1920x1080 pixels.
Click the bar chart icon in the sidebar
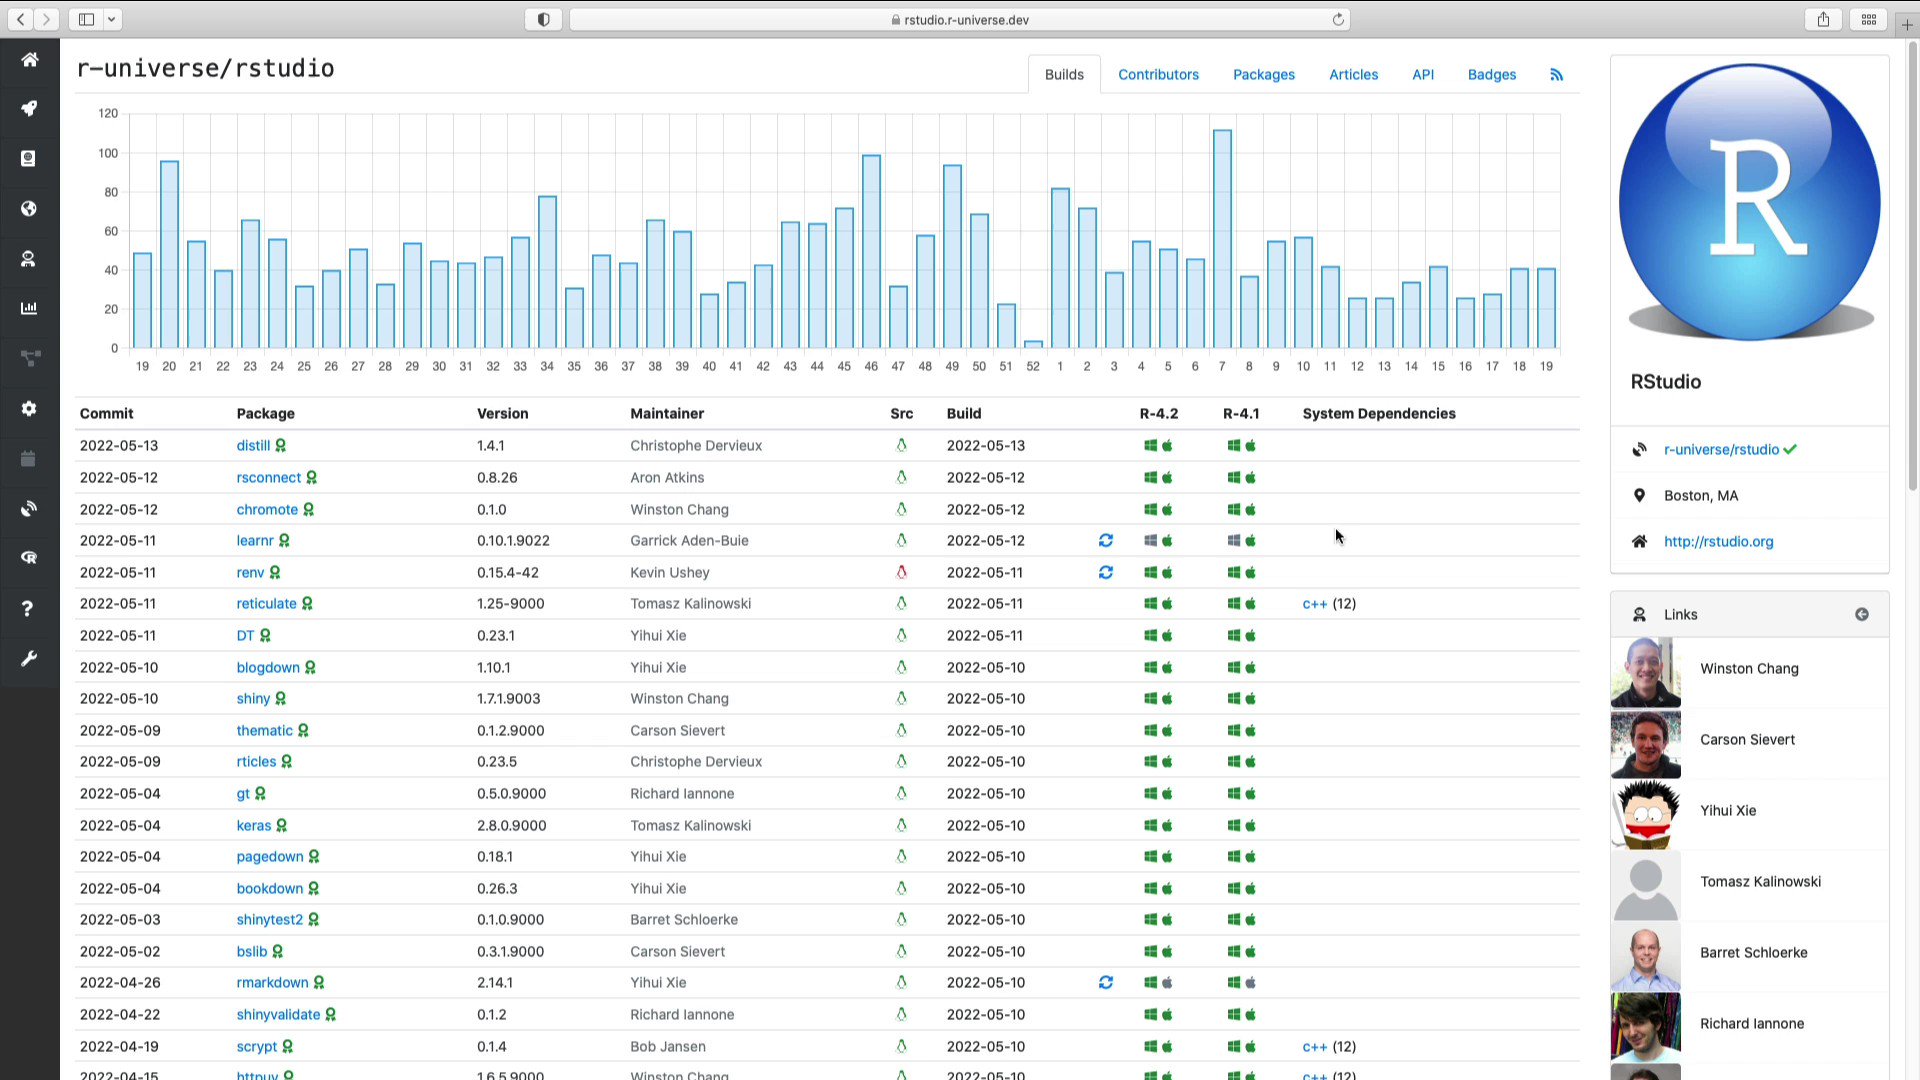point(29,308)
